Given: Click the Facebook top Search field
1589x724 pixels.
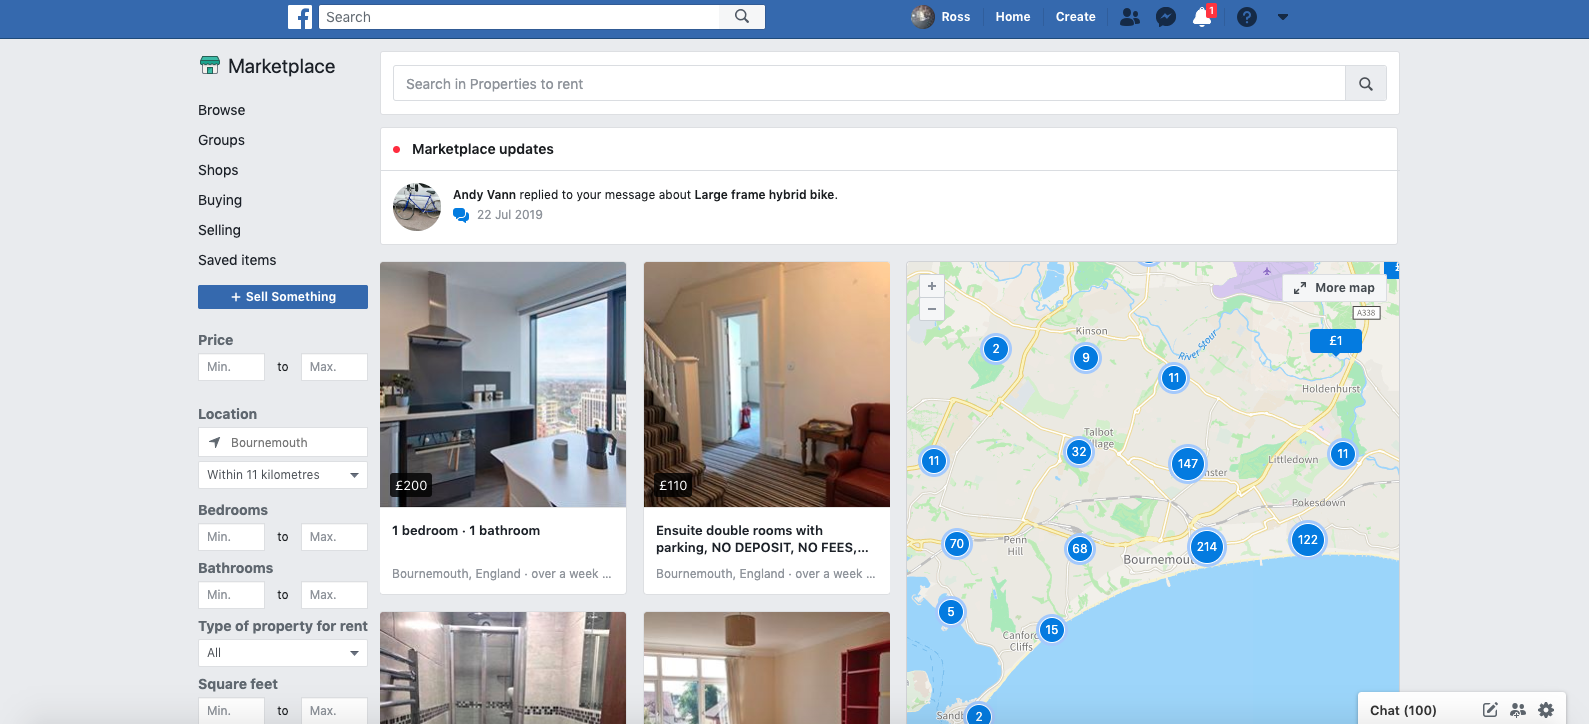Looking at the screenshot, I should coord(520,17).
